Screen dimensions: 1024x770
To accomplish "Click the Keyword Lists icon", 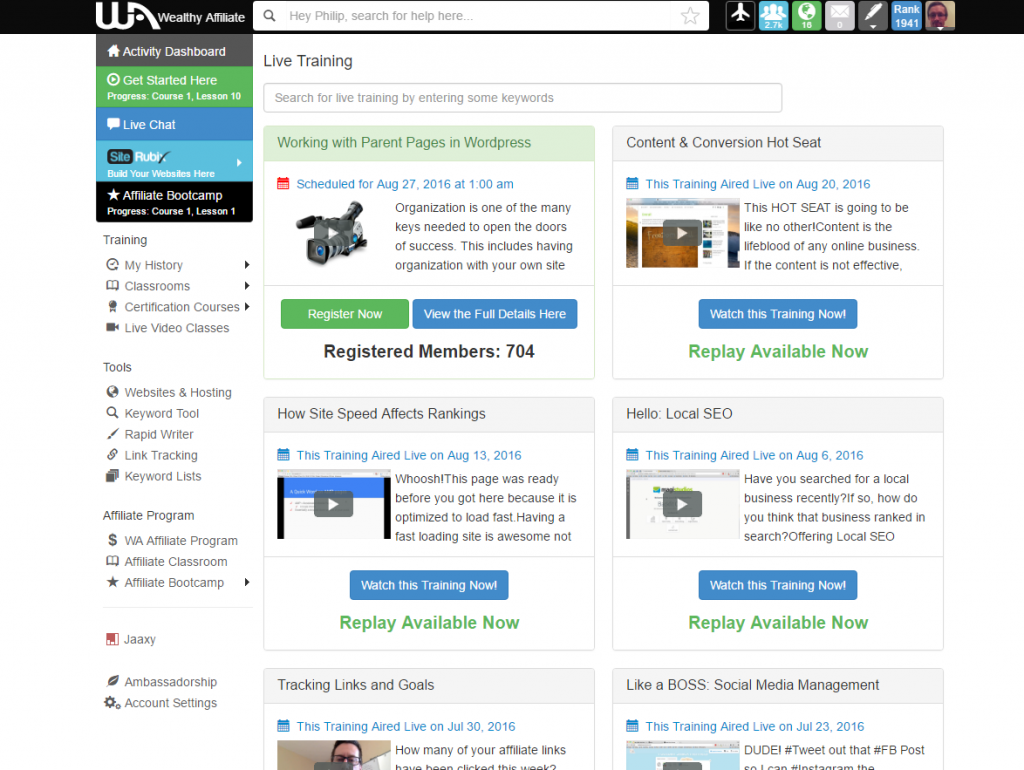I will point(112,475).
